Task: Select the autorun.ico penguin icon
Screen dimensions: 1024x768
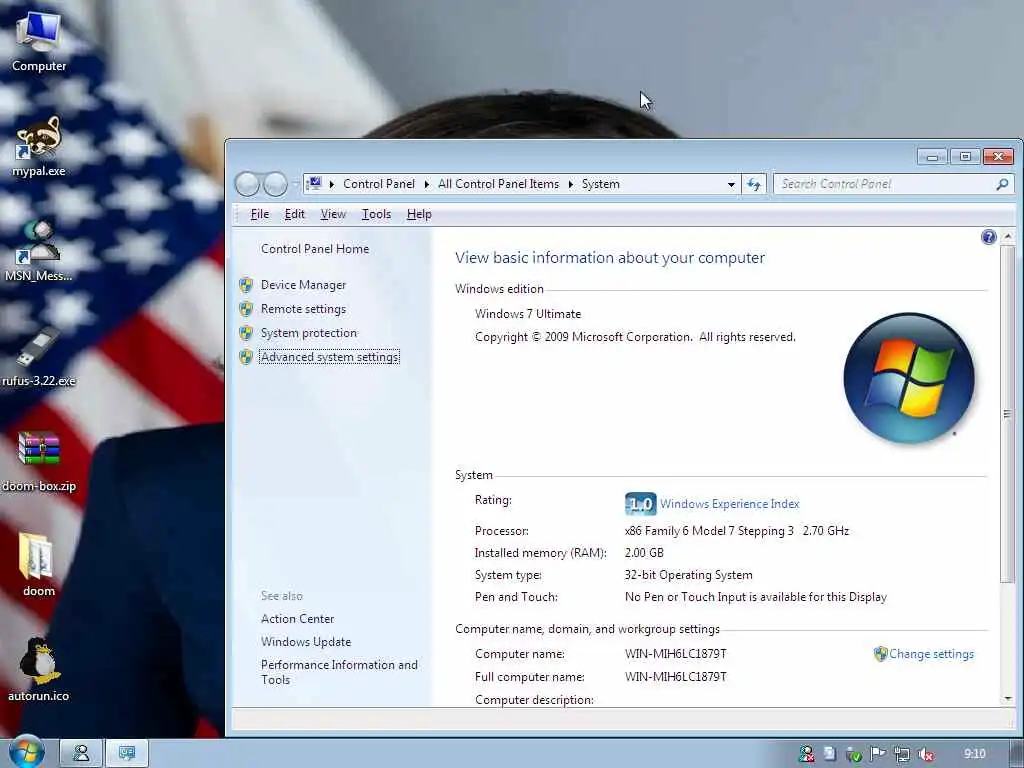Action: coord(39,670)
